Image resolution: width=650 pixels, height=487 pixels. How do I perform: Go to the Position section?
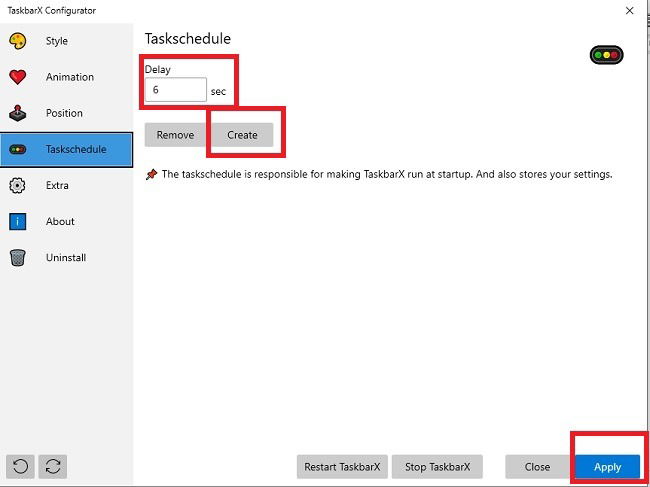click(x=64, y=113)
